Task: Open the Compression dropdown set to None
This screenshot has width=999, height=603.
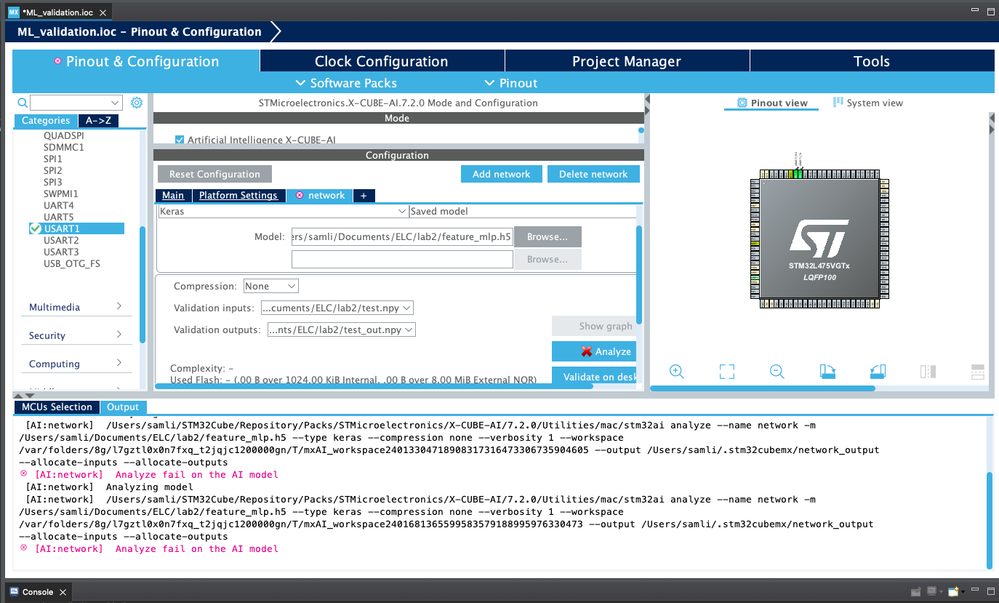Action: (271, 286)
